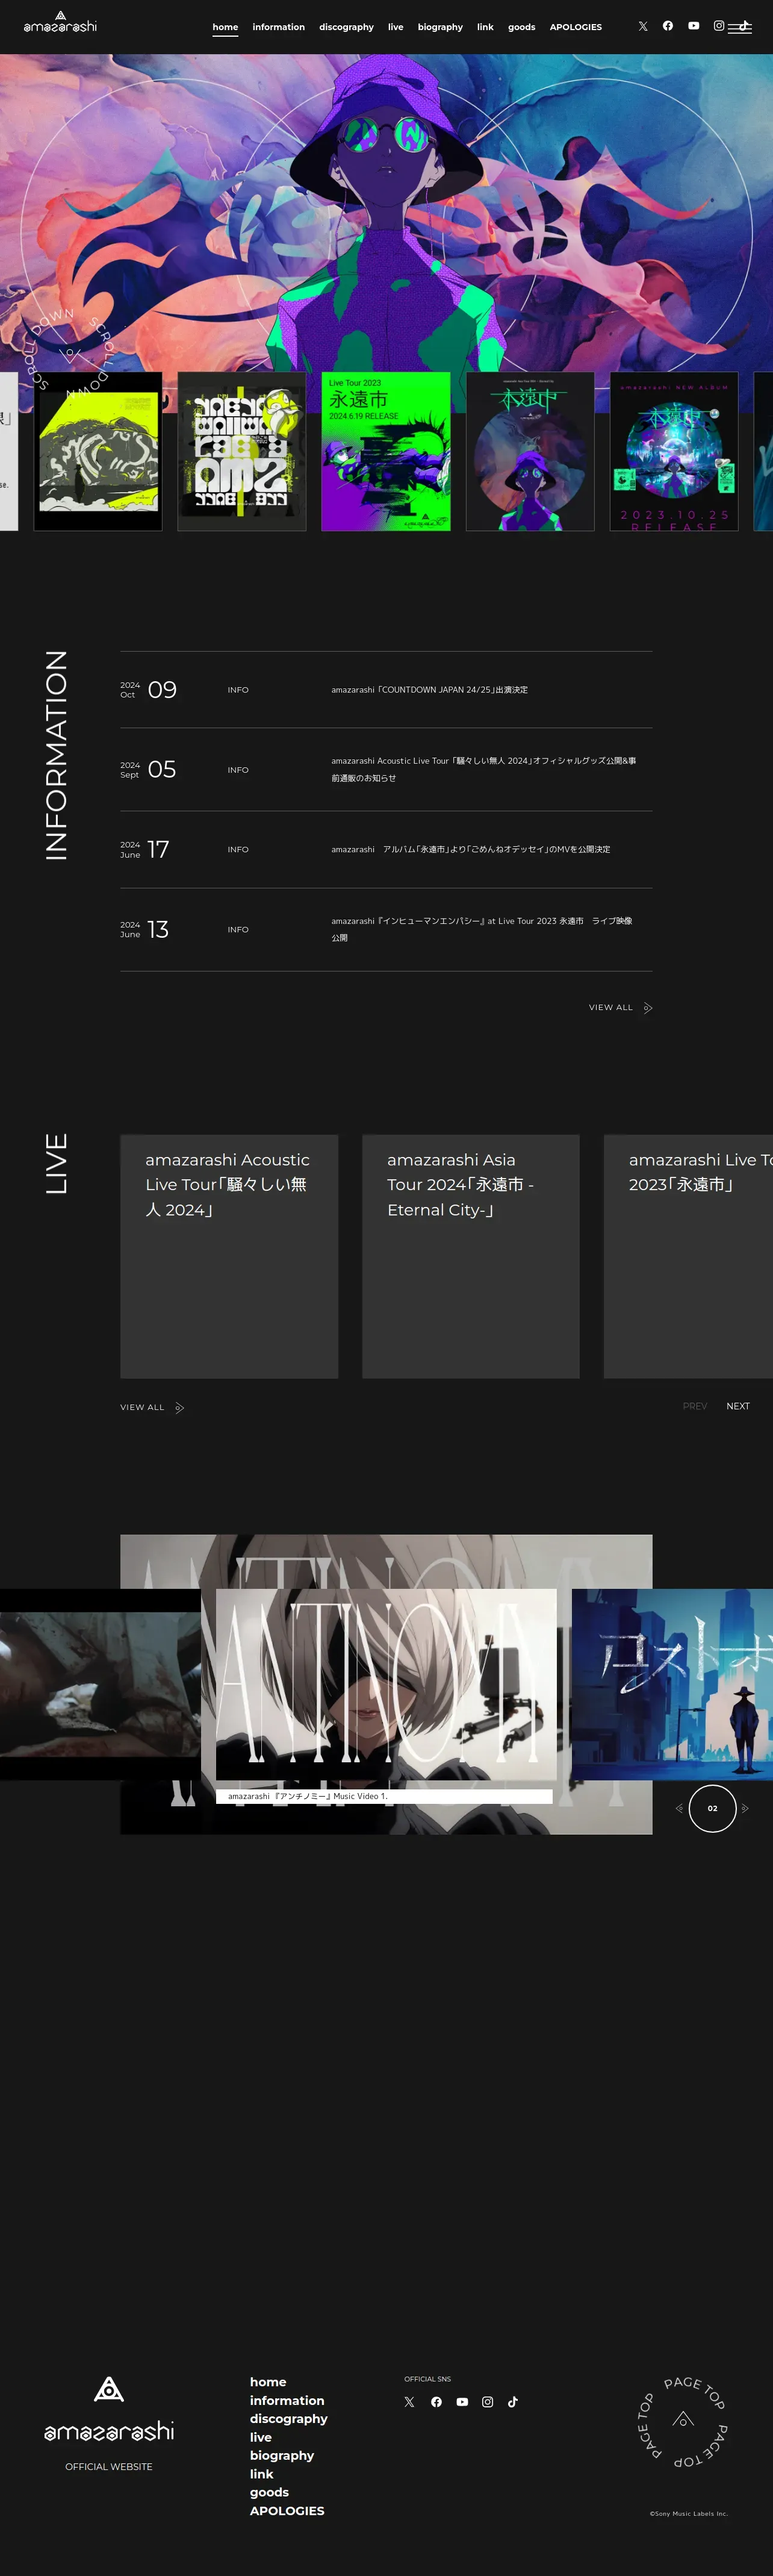The height and width of the screenshot is (2576, 773).
Task: Advance to next video with right arrow beside 02
Action: coord(745,1808)
